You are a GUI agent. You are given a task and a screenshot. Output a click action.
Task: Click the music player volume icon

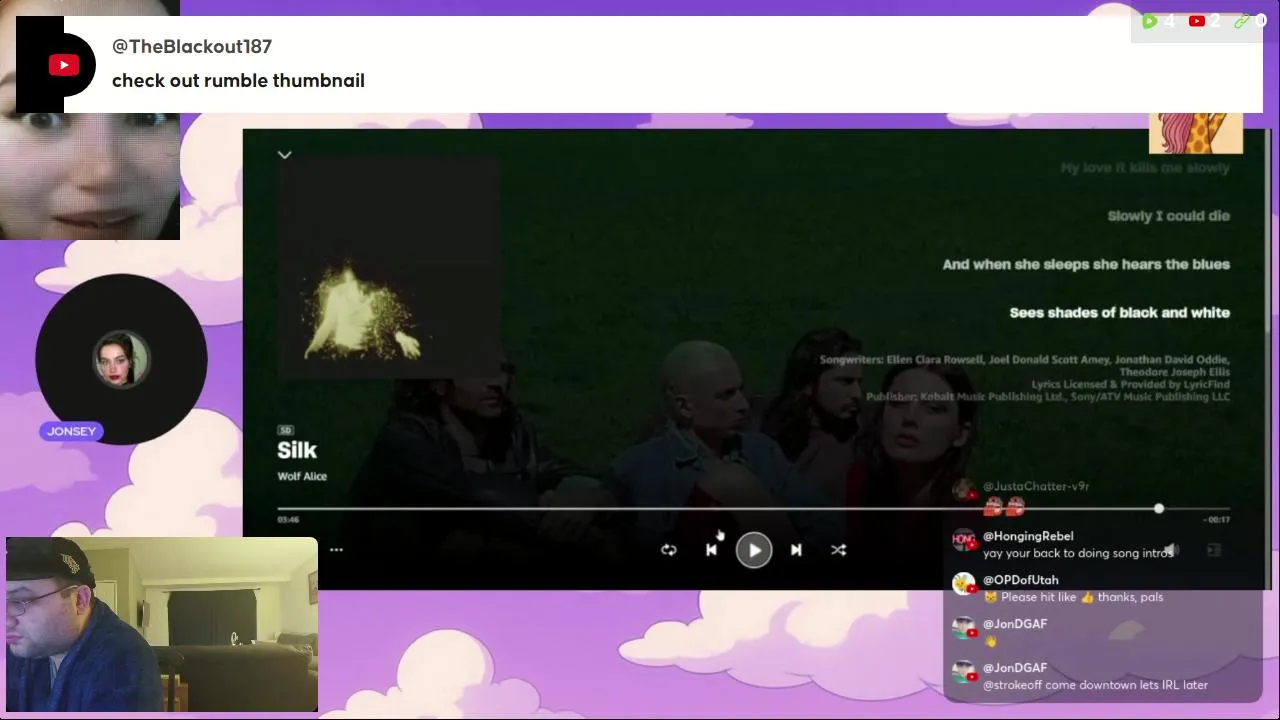pos(1171,550)
